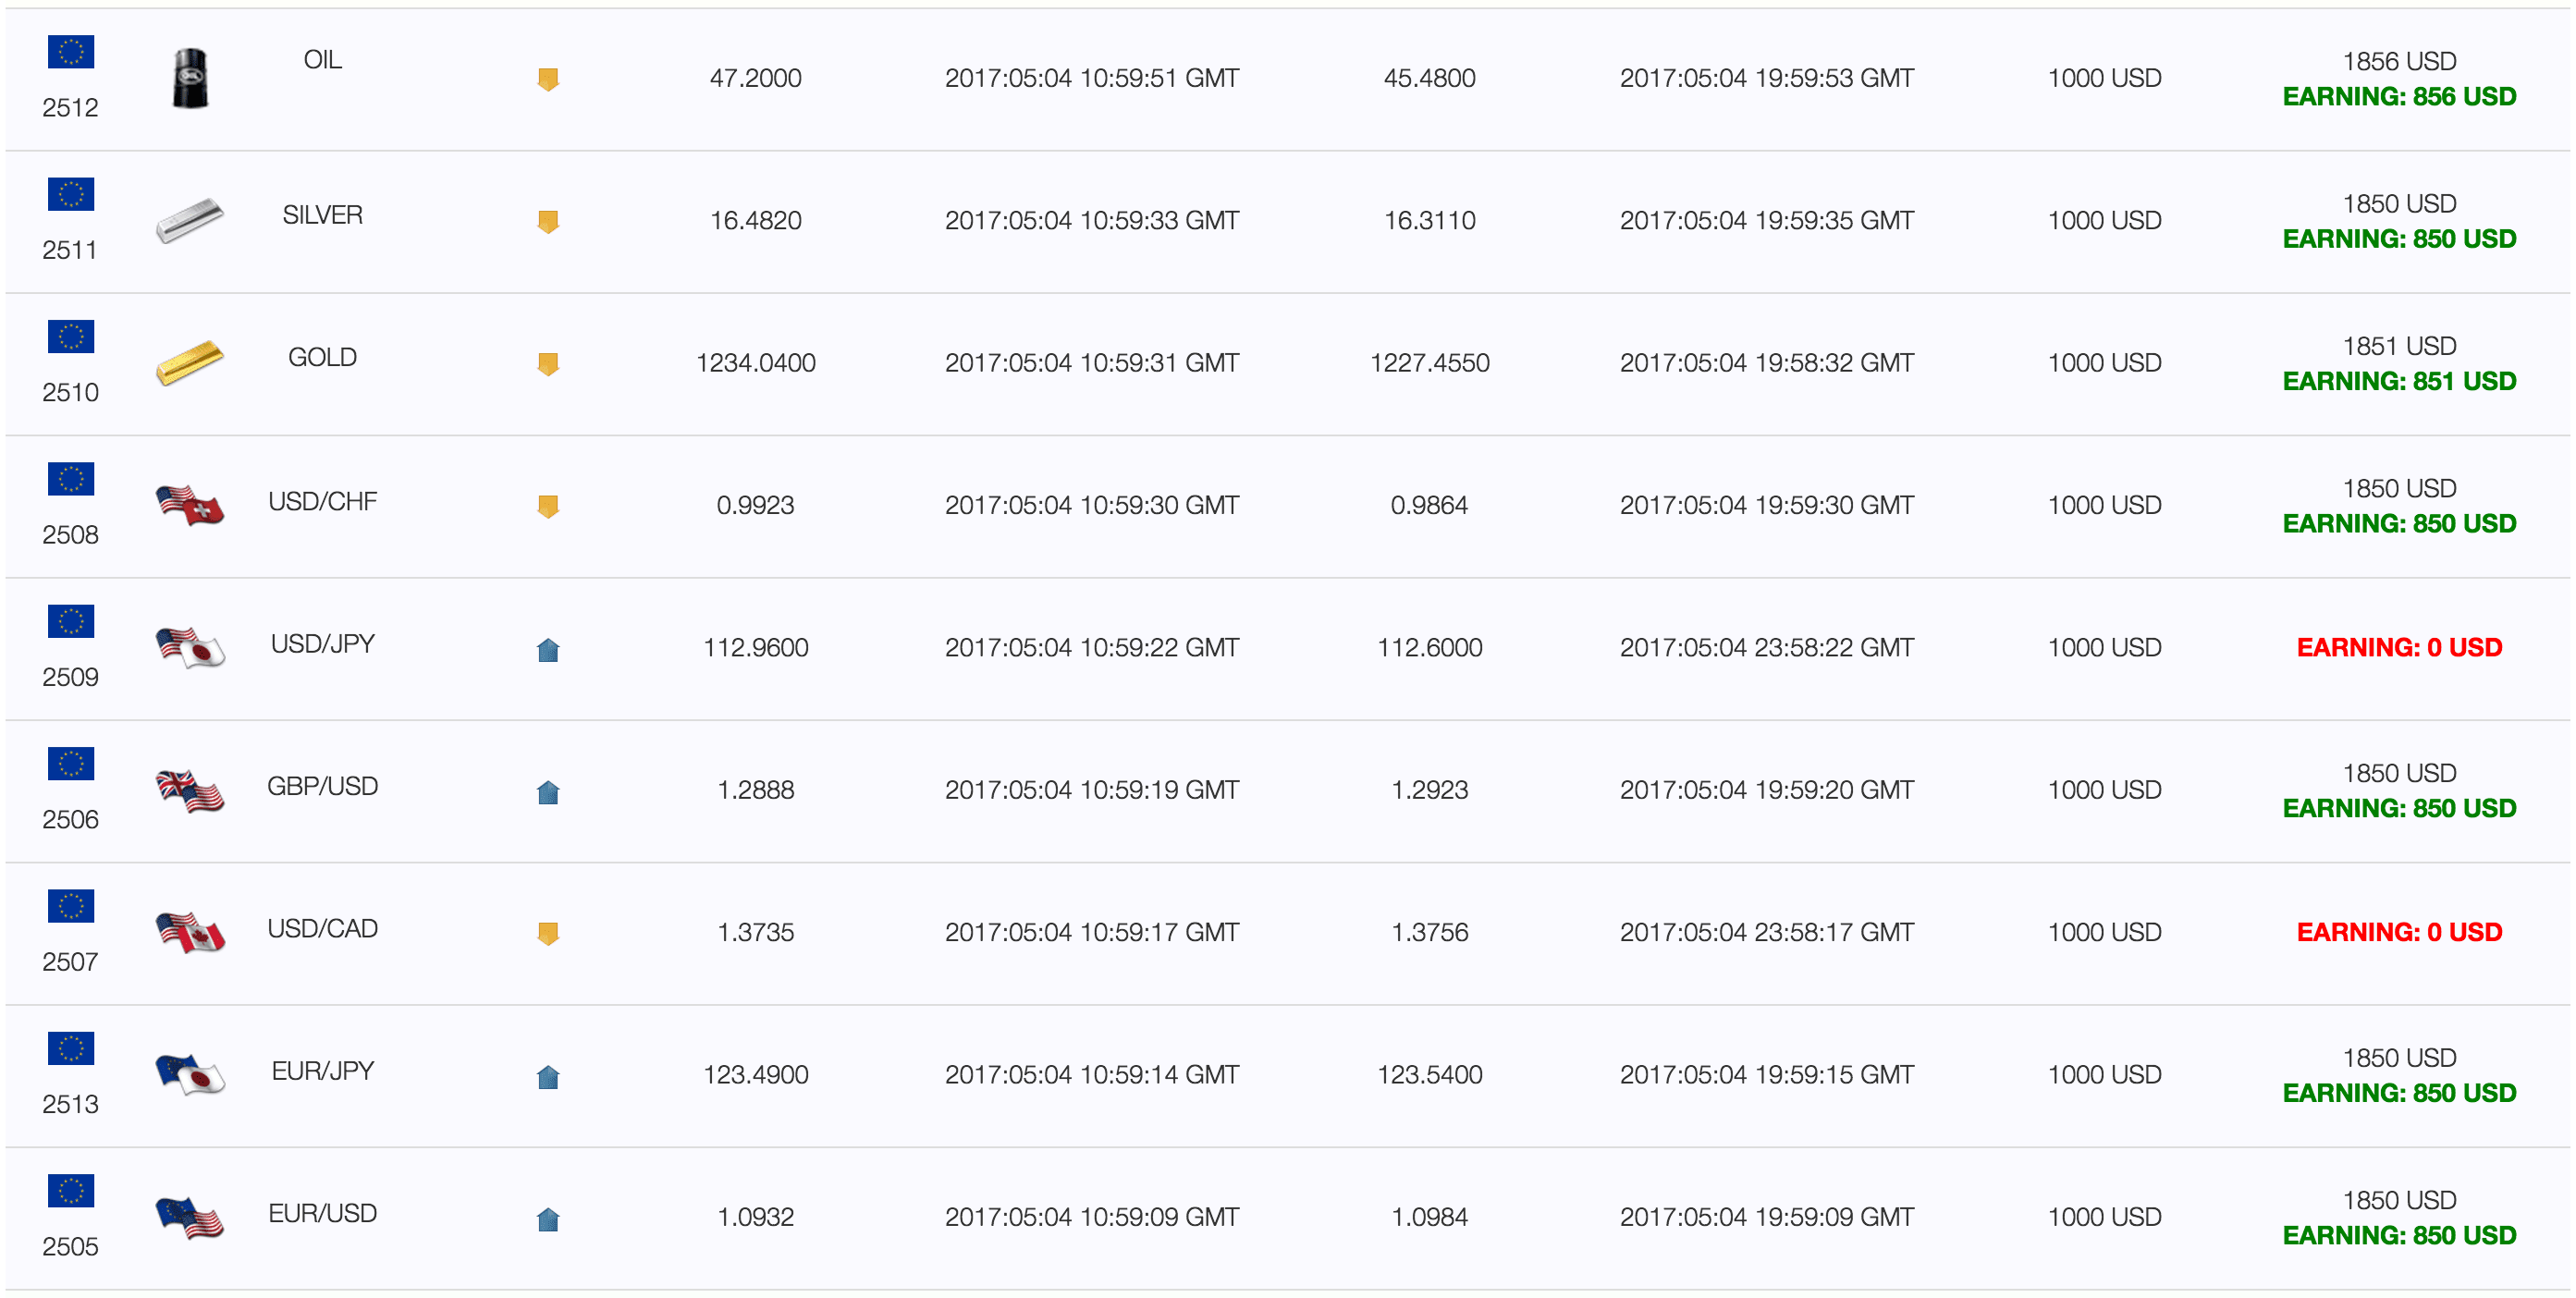Viewport: 2576px width, 1298px height.
Task: Click the SILVER entry price 16.4820
Action: click(x=755, y=220)
